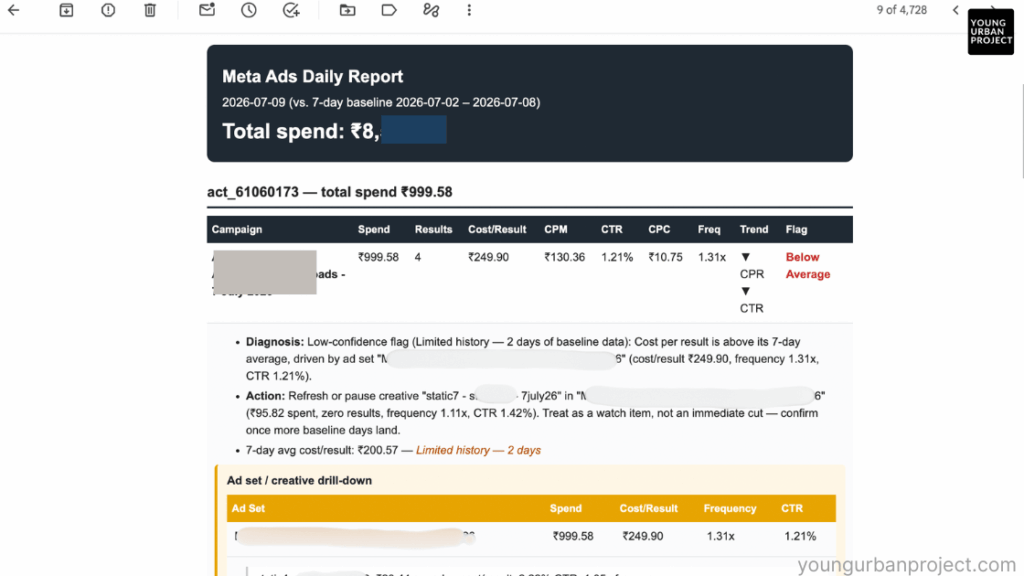Click the Diagnosis bullet label
Image resolution: width=1024 pixels, height=576 pixels.
[x=274, y=342]
